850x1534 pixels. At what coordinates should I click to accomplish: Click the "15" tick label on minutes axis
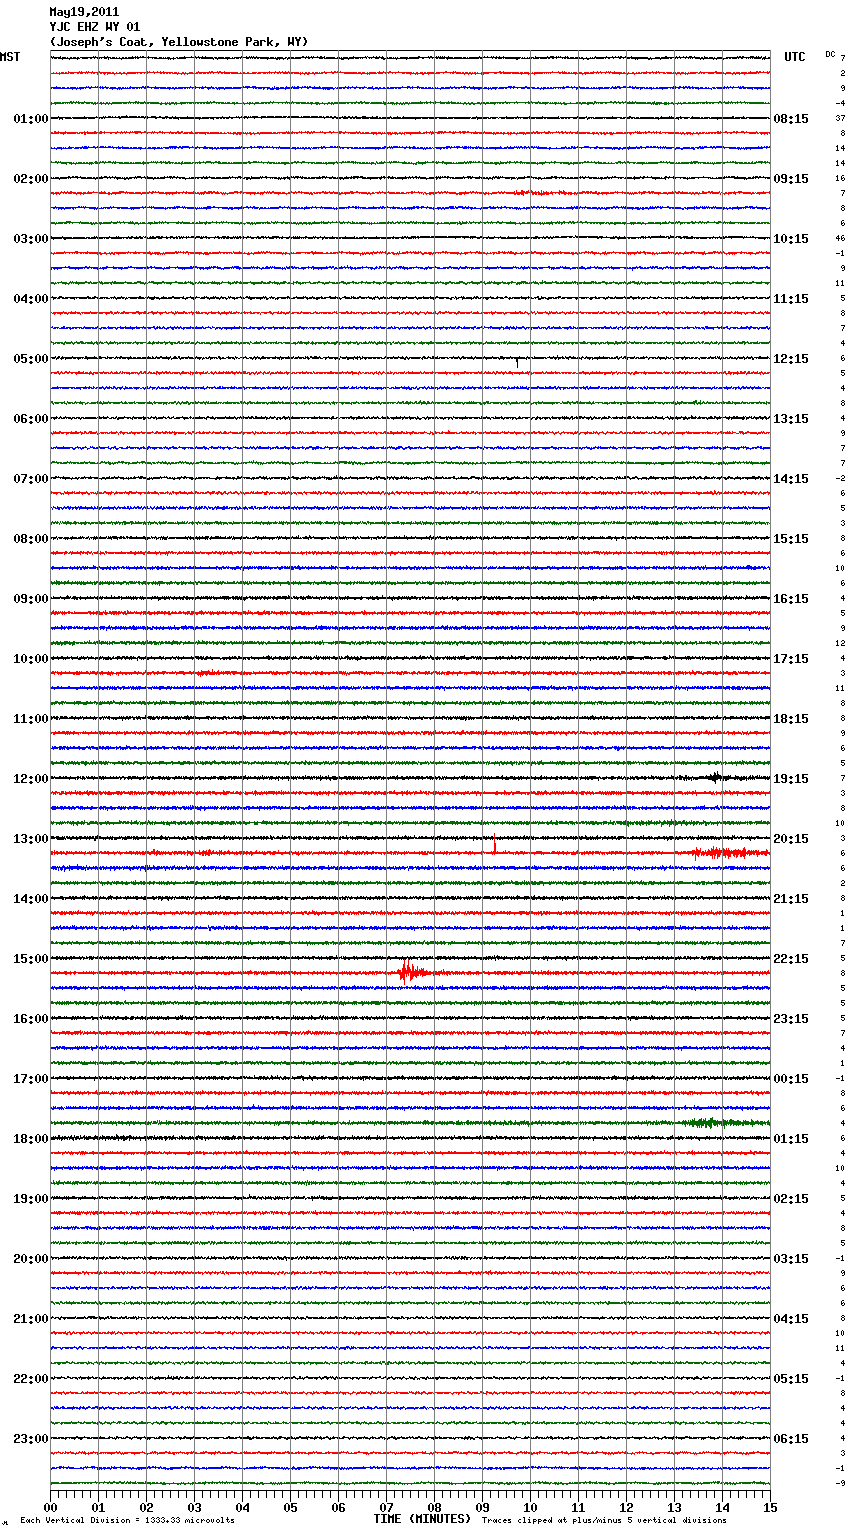(x=770, y=1507)
